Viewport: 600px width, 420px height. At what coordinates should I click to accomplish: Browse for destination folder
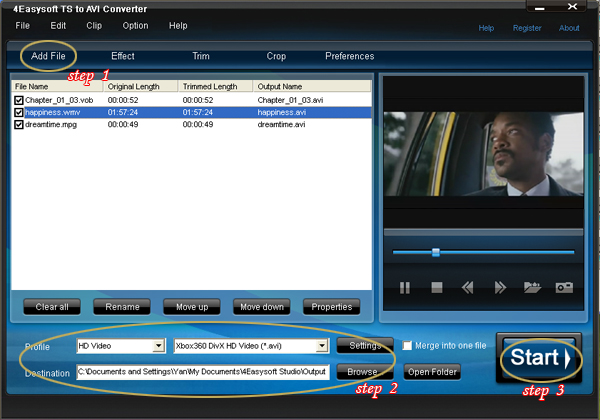pyautogui.click(x=365, y=372)
